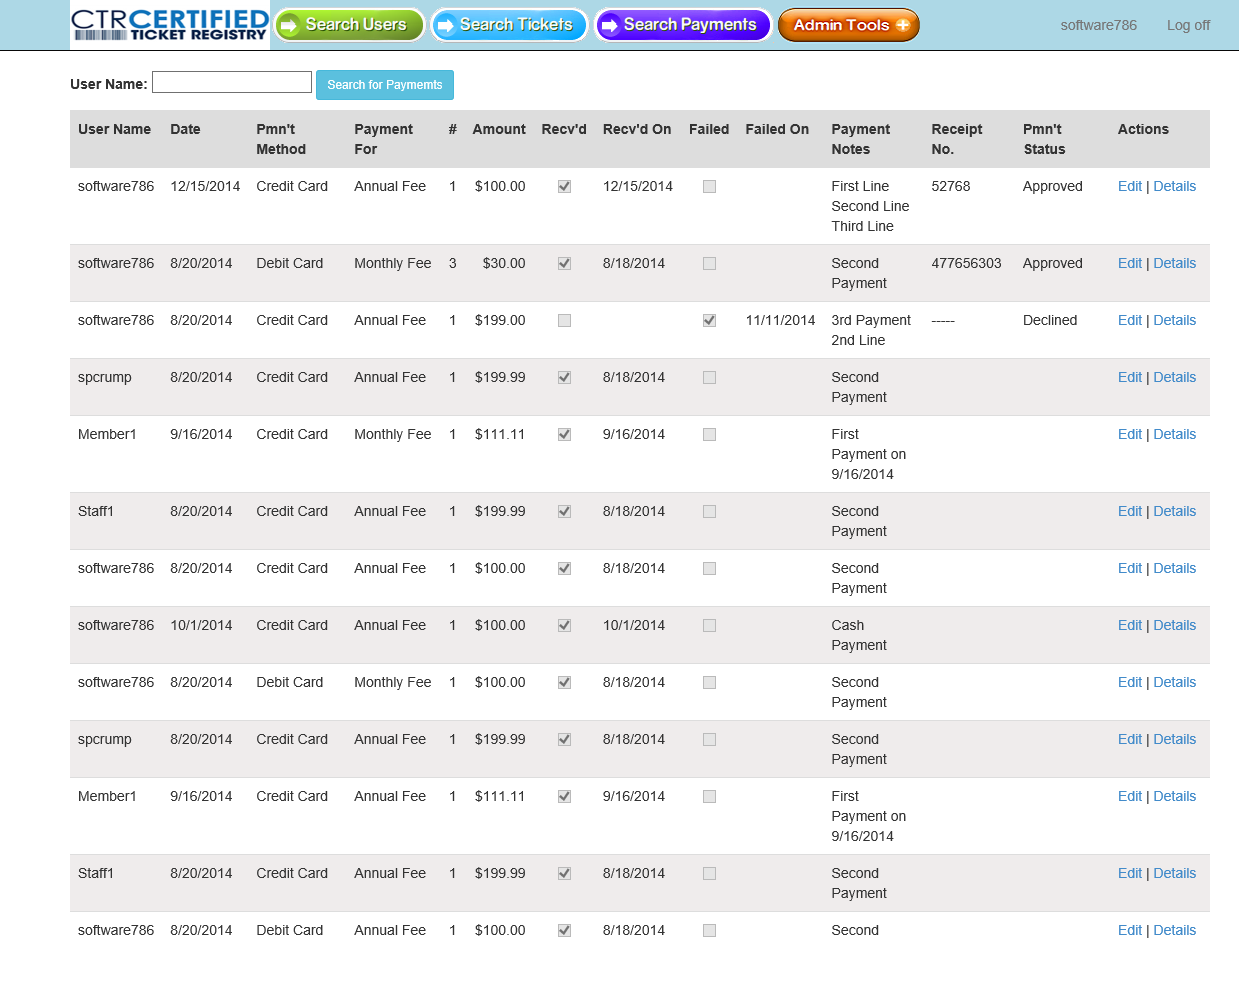
Task: Click the Pmn't Status column header
Action: (1044, 139)
